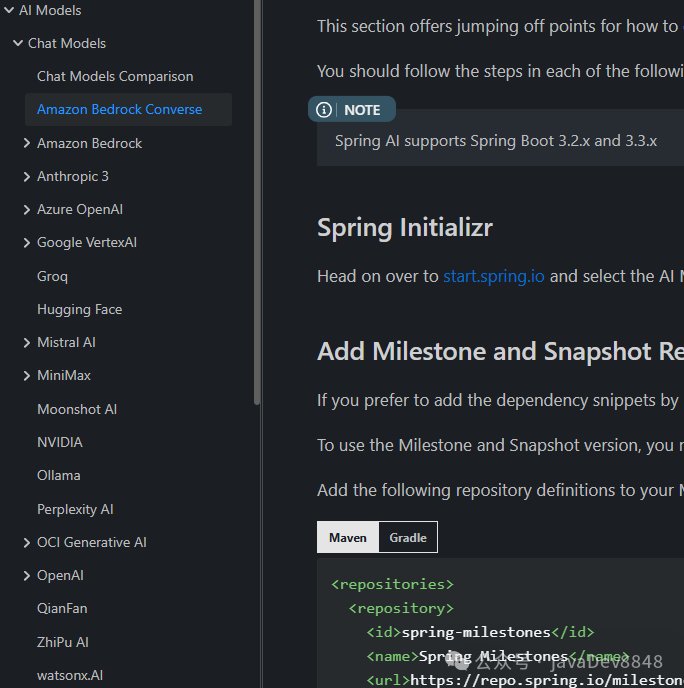Viewport: 684px width, 688px height.
Task: Expand the OpenAI chevron
Action: [x=27, y=575]
